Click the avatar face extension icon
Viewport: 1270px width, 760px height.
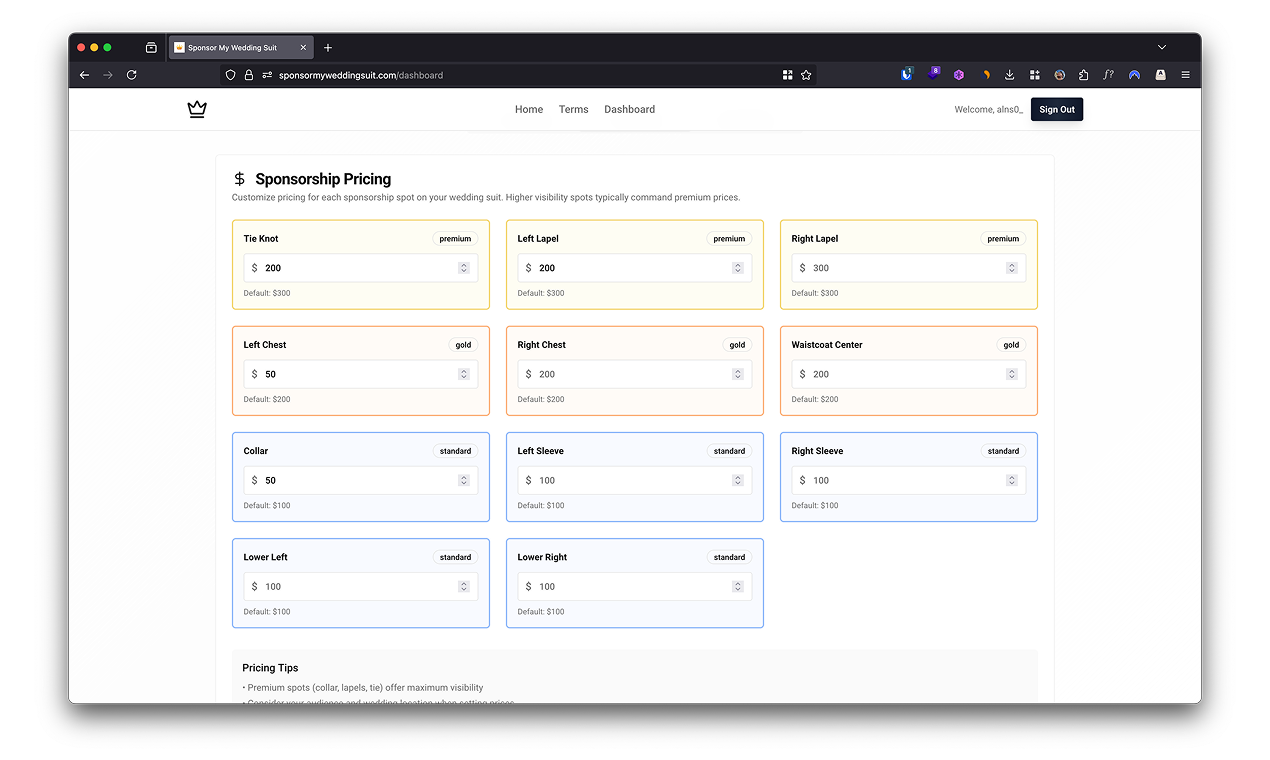tap(1059, 75)
